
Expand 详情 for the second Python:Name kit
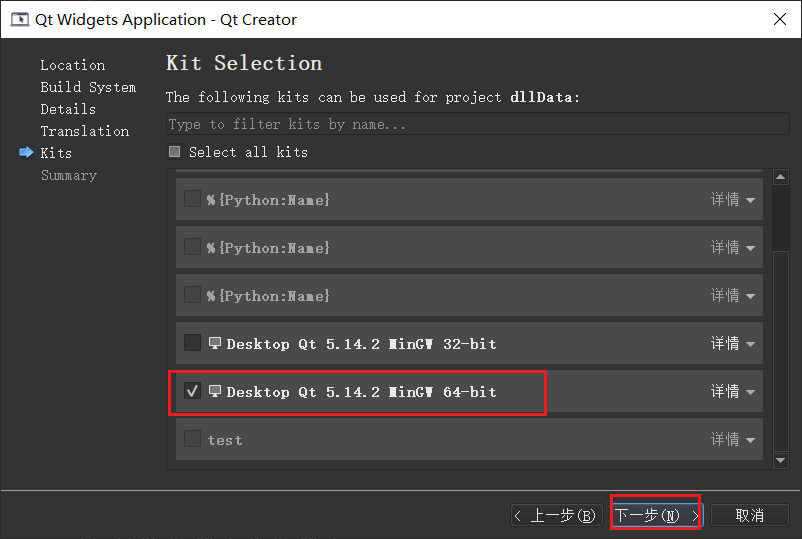coord(732,247)
